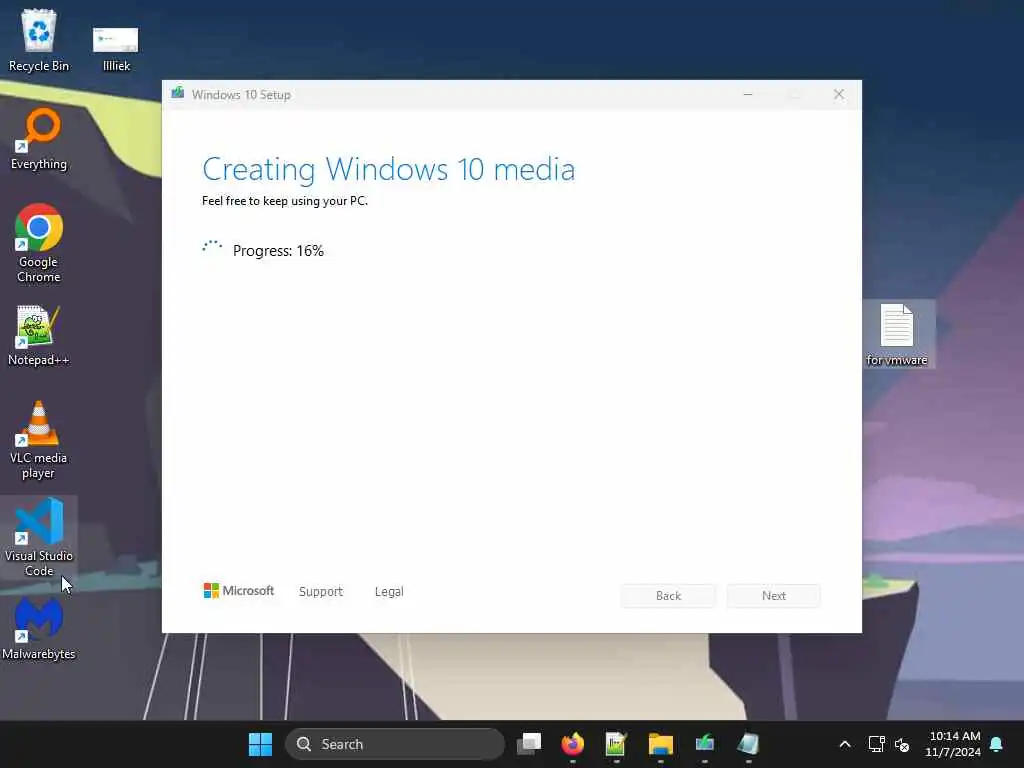Viewport: 1024px width, 768px height.
Task: Click the Back button in Setup
Action: pyautogui.click(x=668, y=596)
